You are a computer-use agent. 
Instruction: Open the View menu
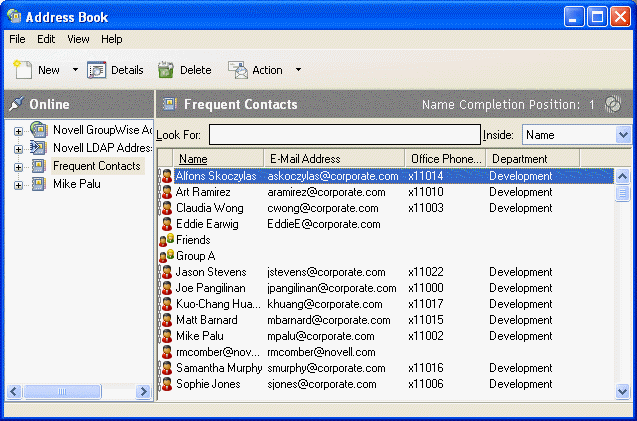point(78,39)
